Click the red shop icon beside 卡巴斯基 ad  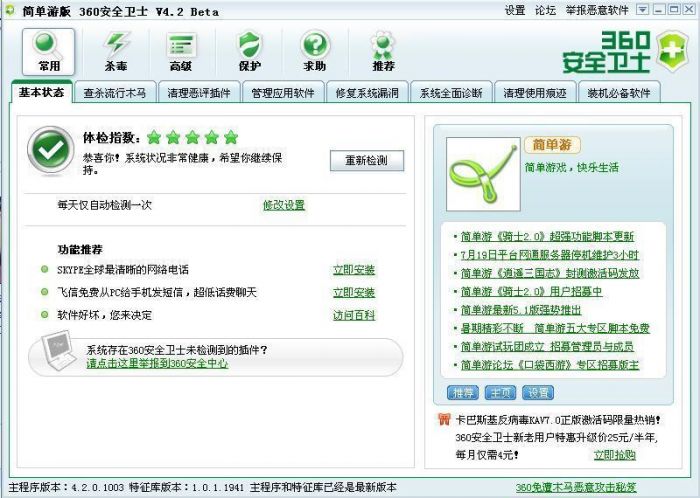444,419
